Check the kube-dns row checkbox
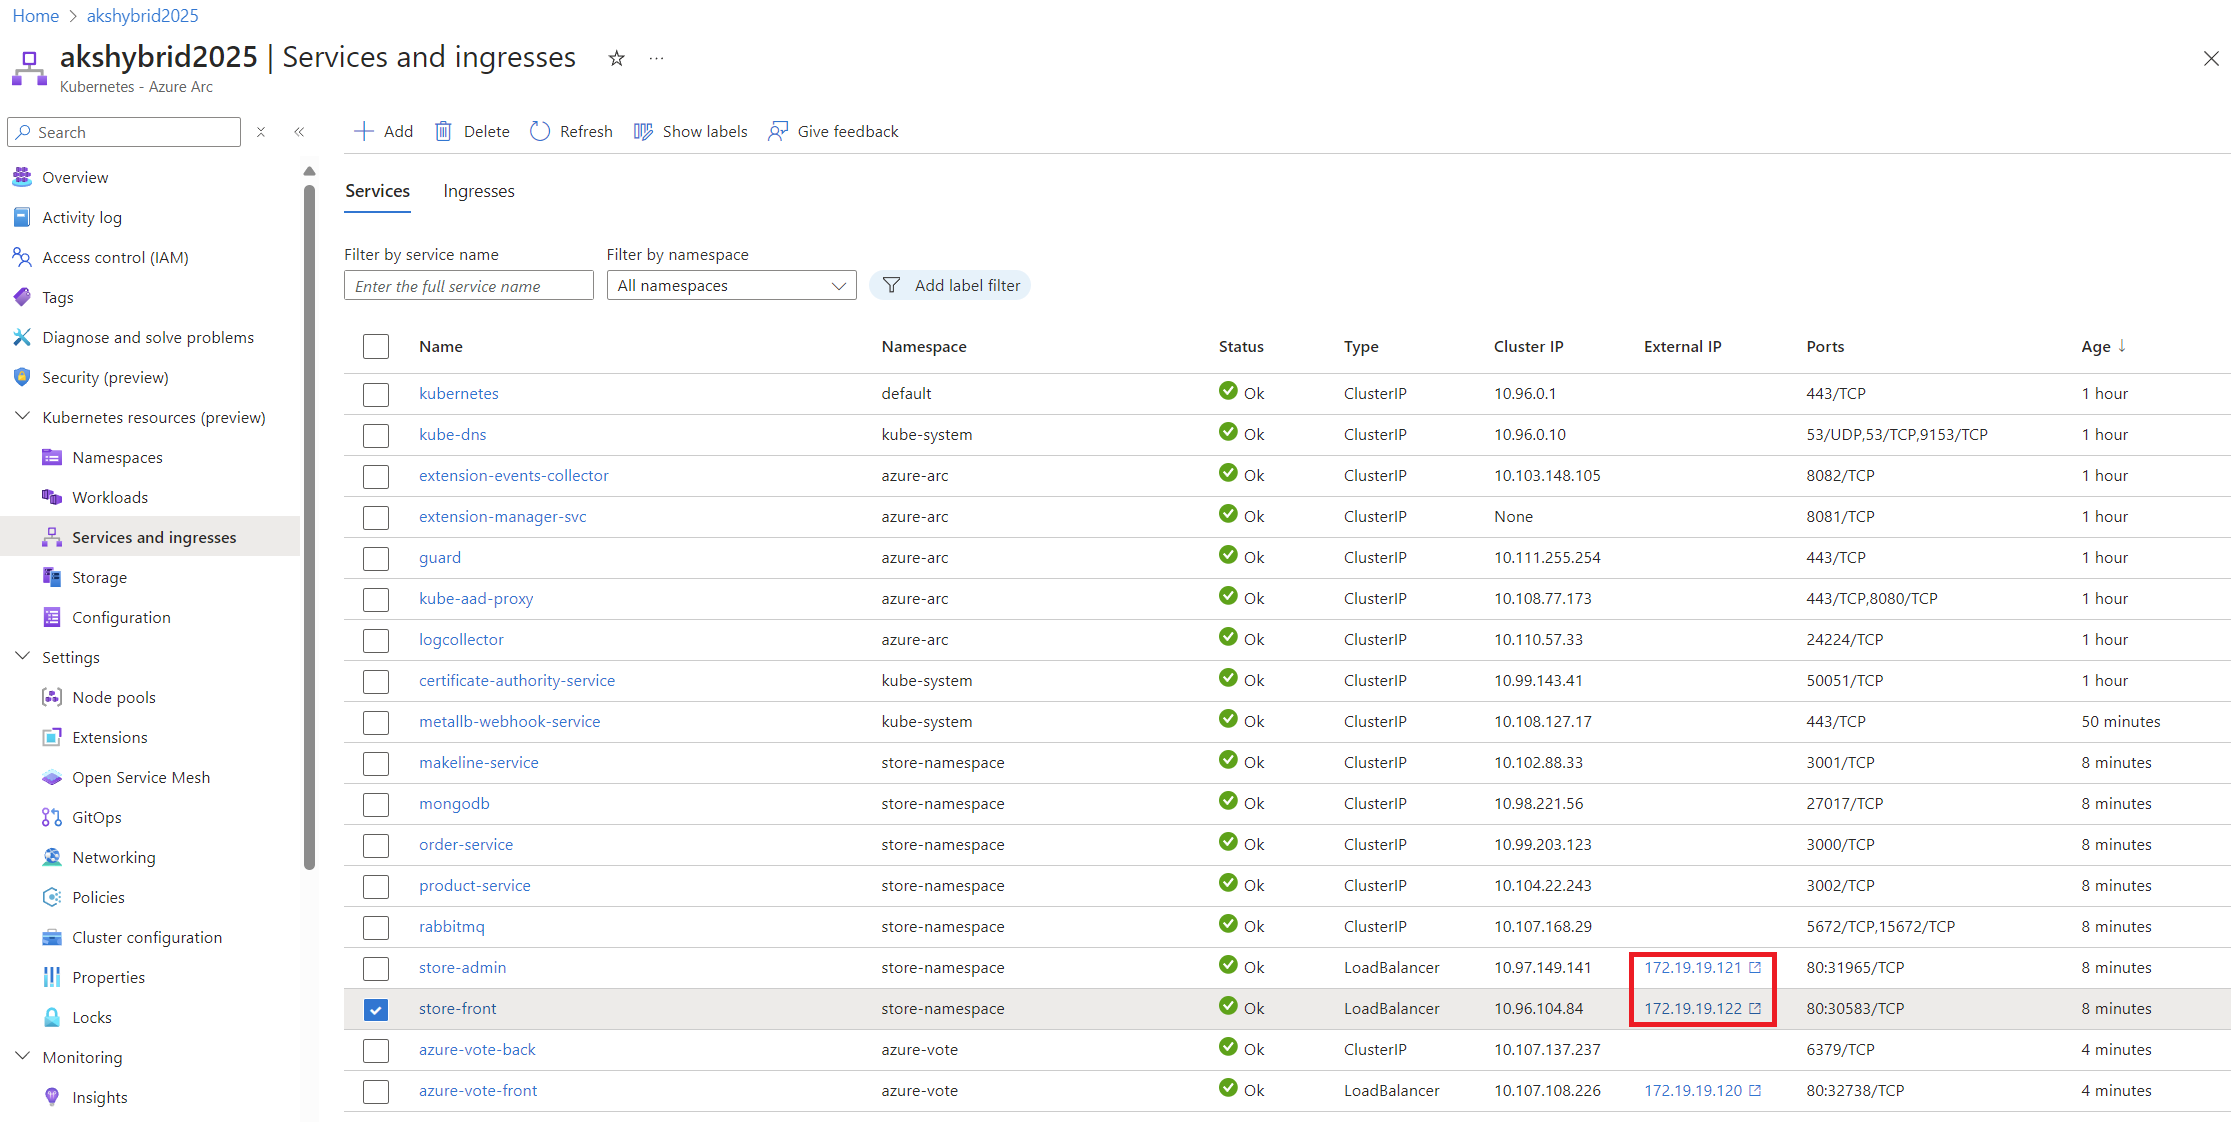This screenshot has height=1122, width=2231. pyautogui.click(x=376, y=435)
